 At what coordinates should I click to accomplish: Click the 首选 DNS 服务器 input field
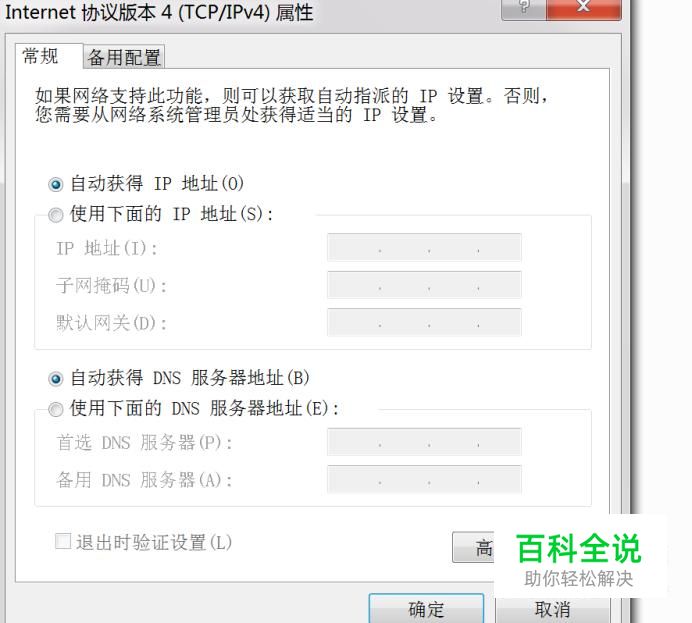click(424, 442)
